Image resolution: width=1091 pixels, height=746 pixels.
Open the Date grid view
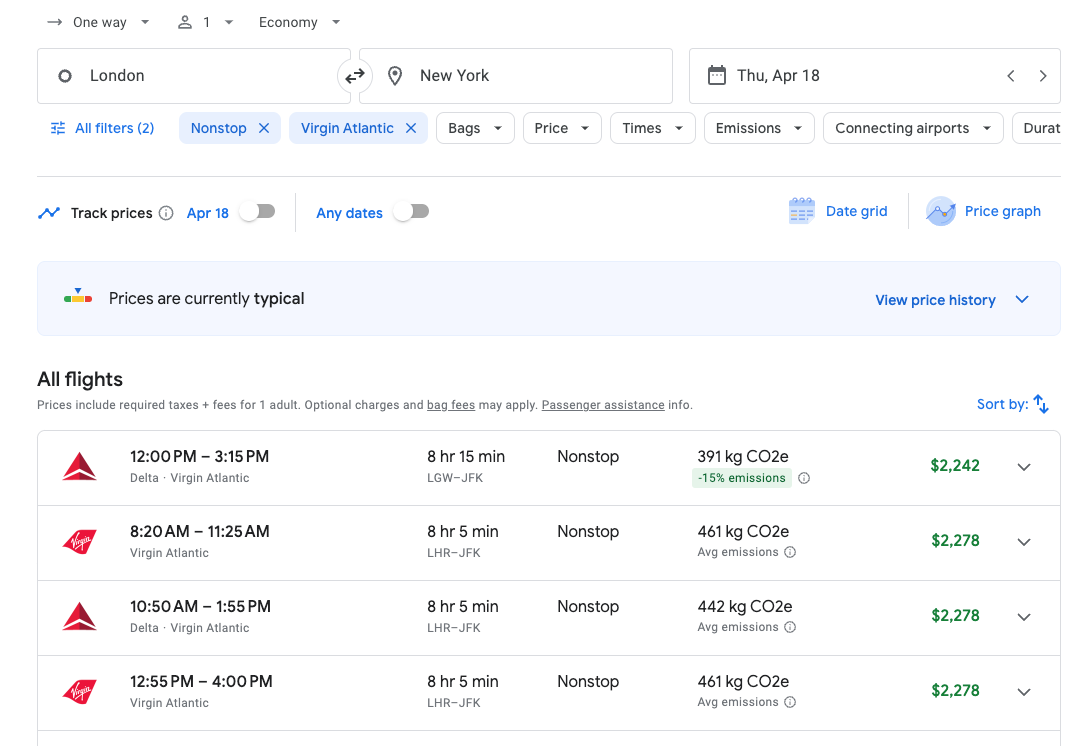pos(838,211)
